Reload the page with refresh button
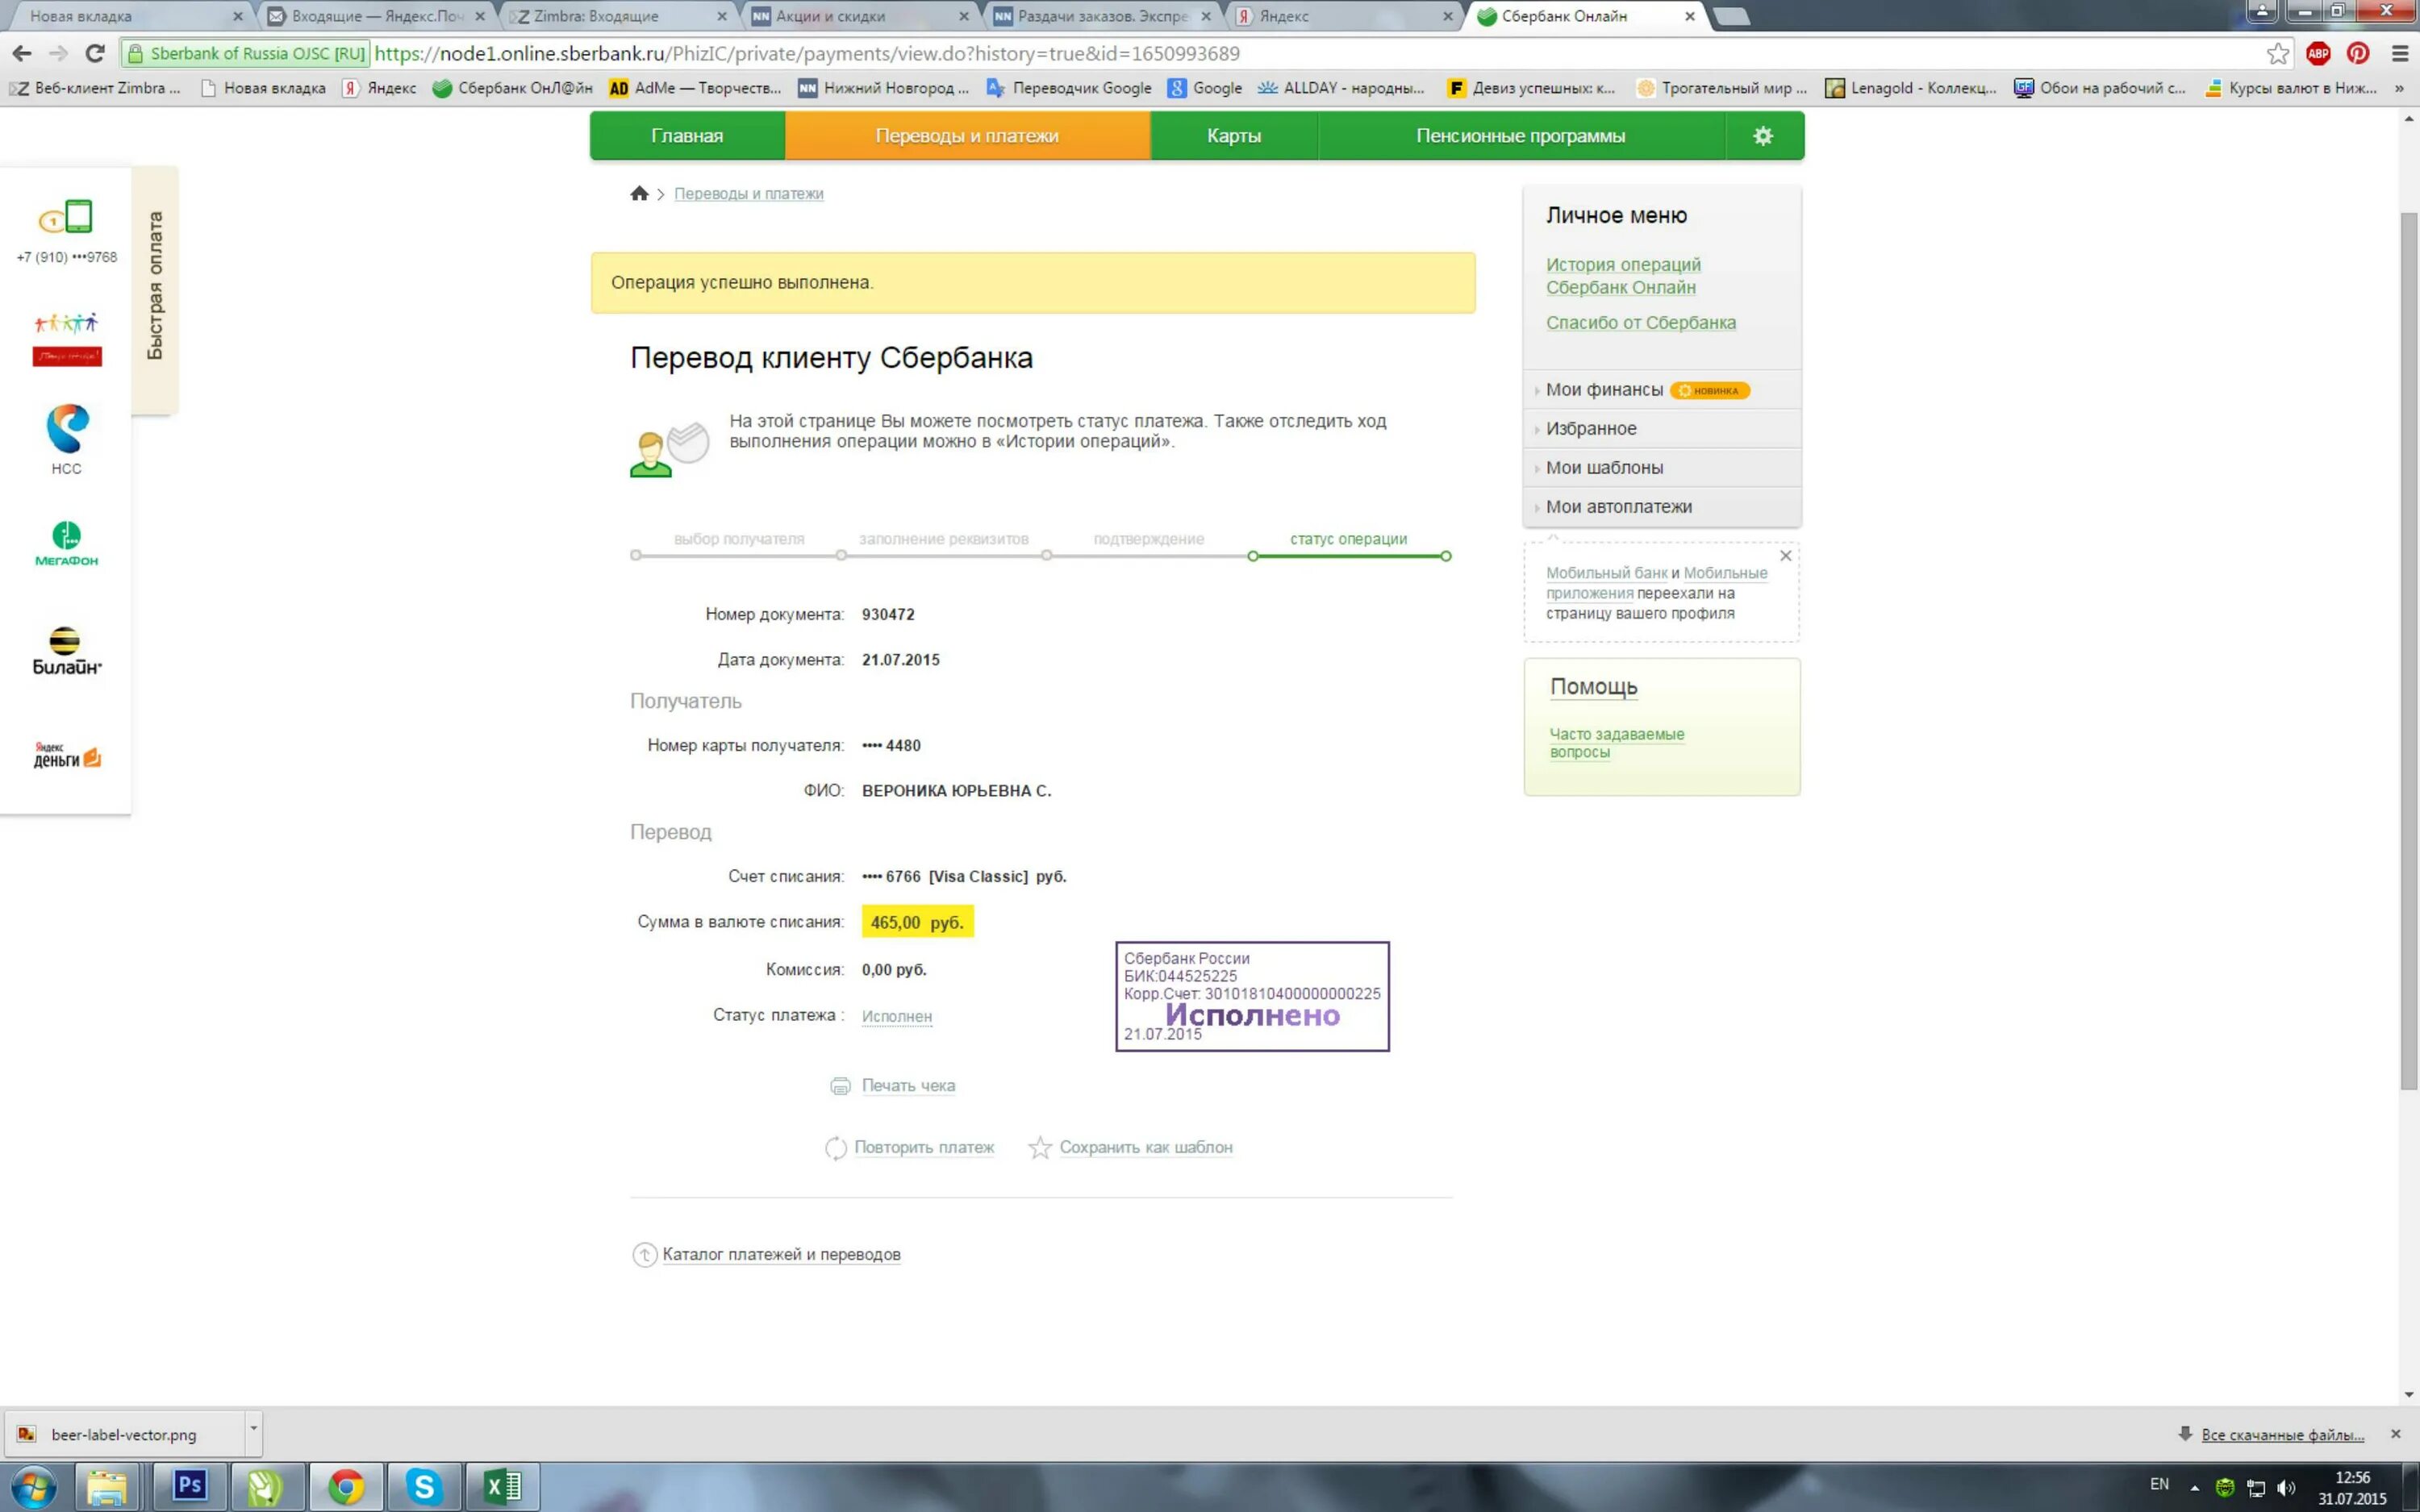Screen dimensions: 2420x1512 pos(95,53)
